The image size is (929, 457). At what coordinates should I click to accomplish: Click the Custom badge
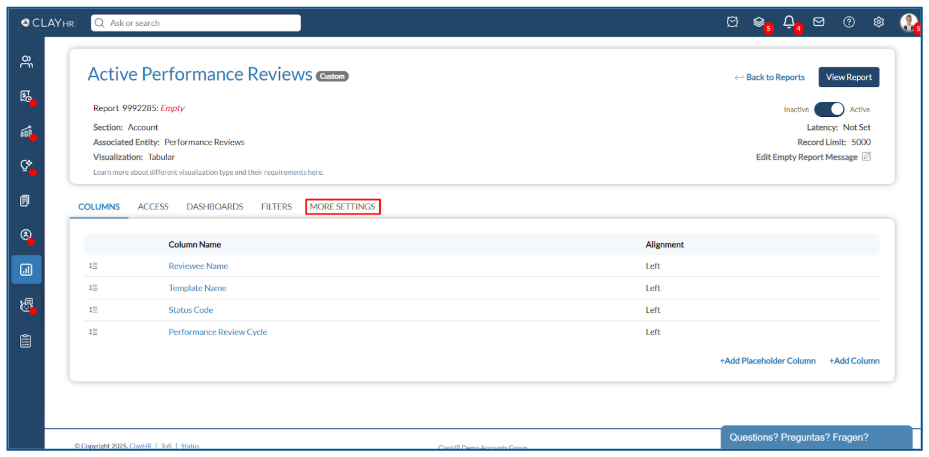(x=332, y=76)
